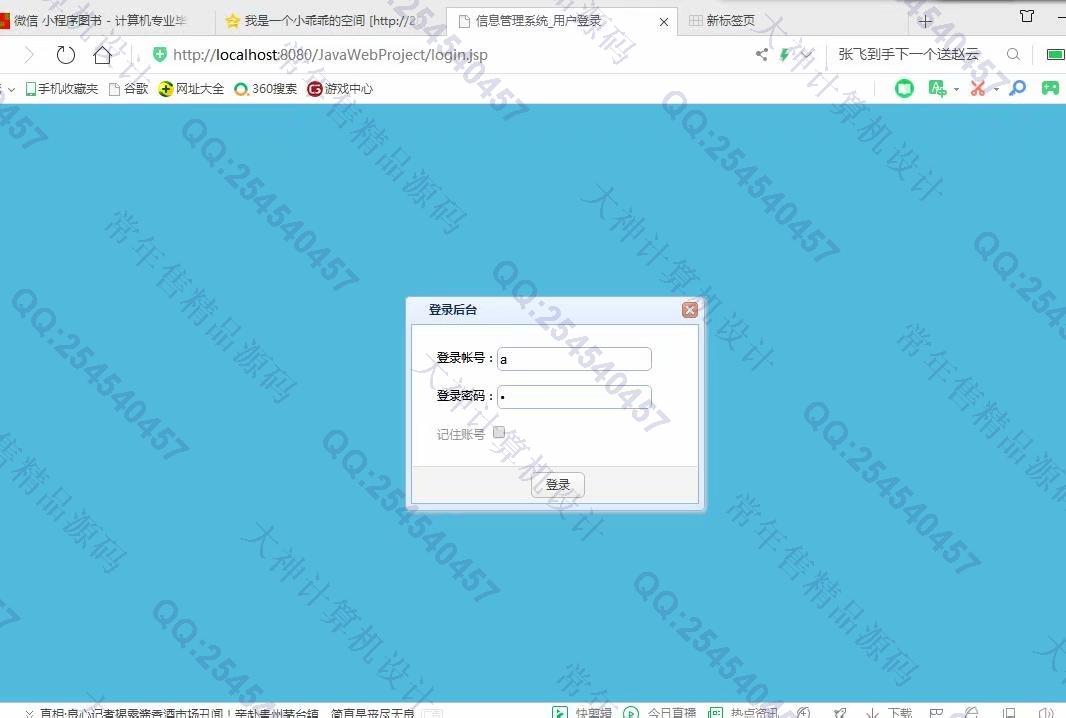Open 今日直播 in the status bar
Image resolution: width=1066 pixels, height=718 pixels.
(659, 713)
